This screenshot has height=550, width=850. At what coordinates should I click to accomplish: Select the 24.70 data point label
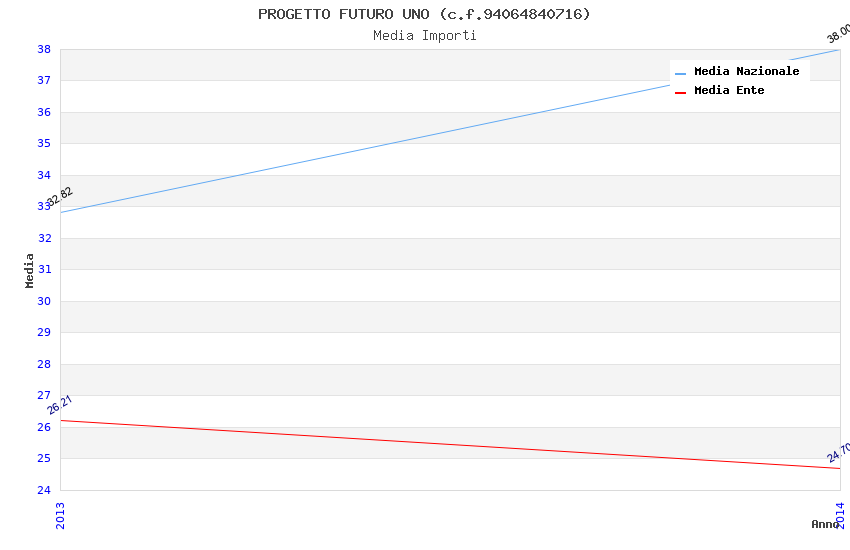(x=839, y=453)
